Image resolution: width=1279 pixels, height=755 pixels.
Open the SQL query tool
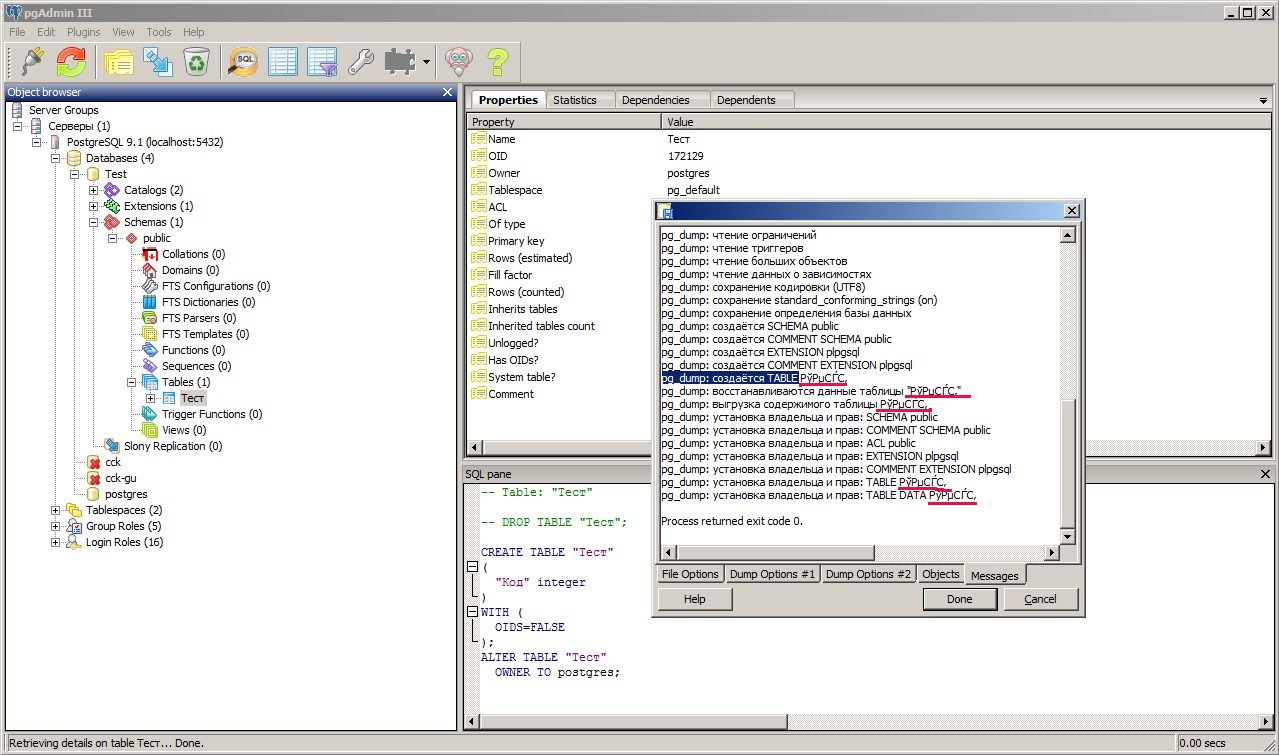(244, 62)
